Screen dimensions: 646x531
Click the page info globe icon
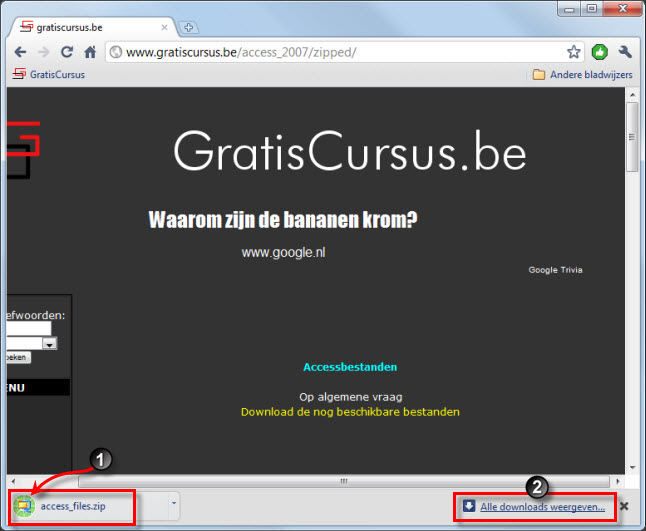coord(116,52)
